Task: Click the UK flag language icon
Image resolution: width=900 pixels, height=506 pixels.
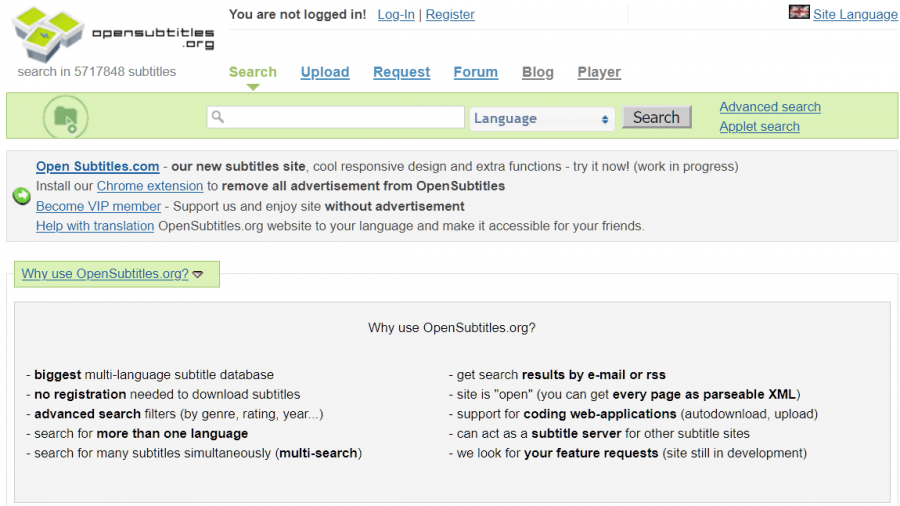Action: click(799, 12)
